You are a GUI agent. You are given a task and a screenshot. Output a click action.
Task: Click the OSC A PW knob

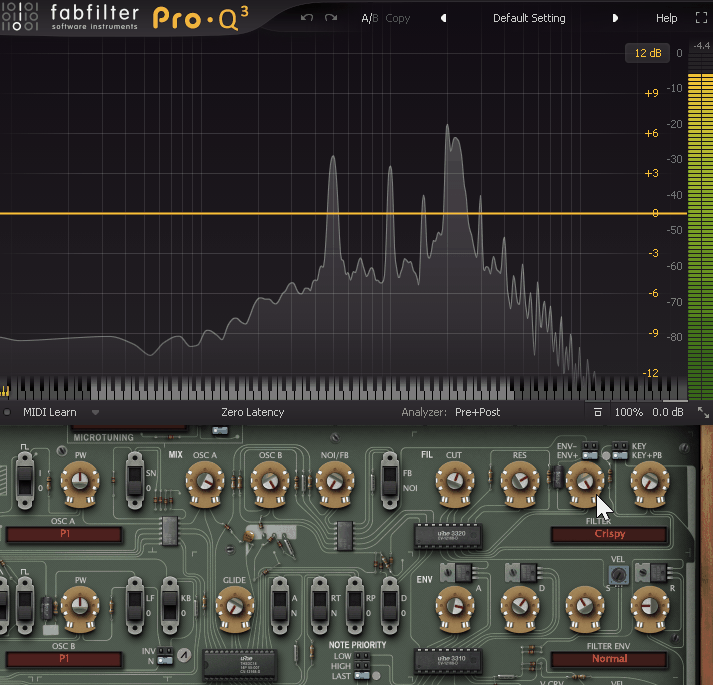click(x=80, y=481)
